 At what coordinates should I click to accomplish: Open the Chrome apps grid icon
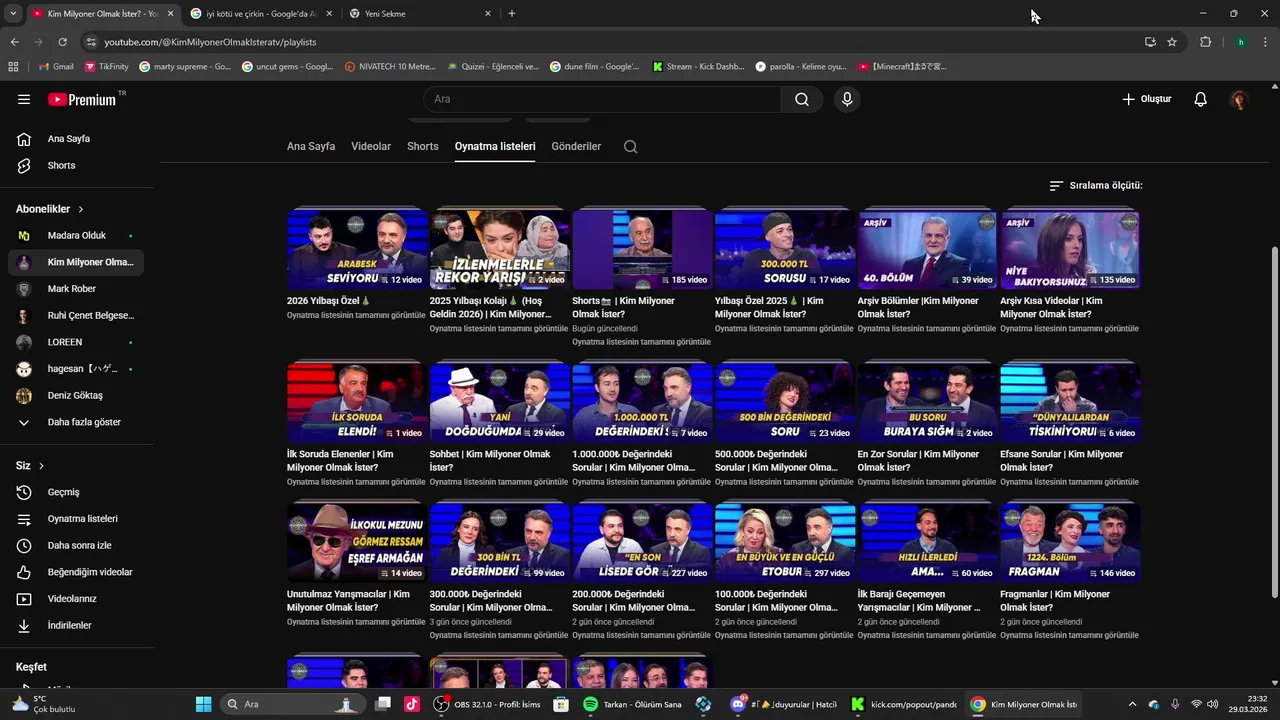click(13, 67)
